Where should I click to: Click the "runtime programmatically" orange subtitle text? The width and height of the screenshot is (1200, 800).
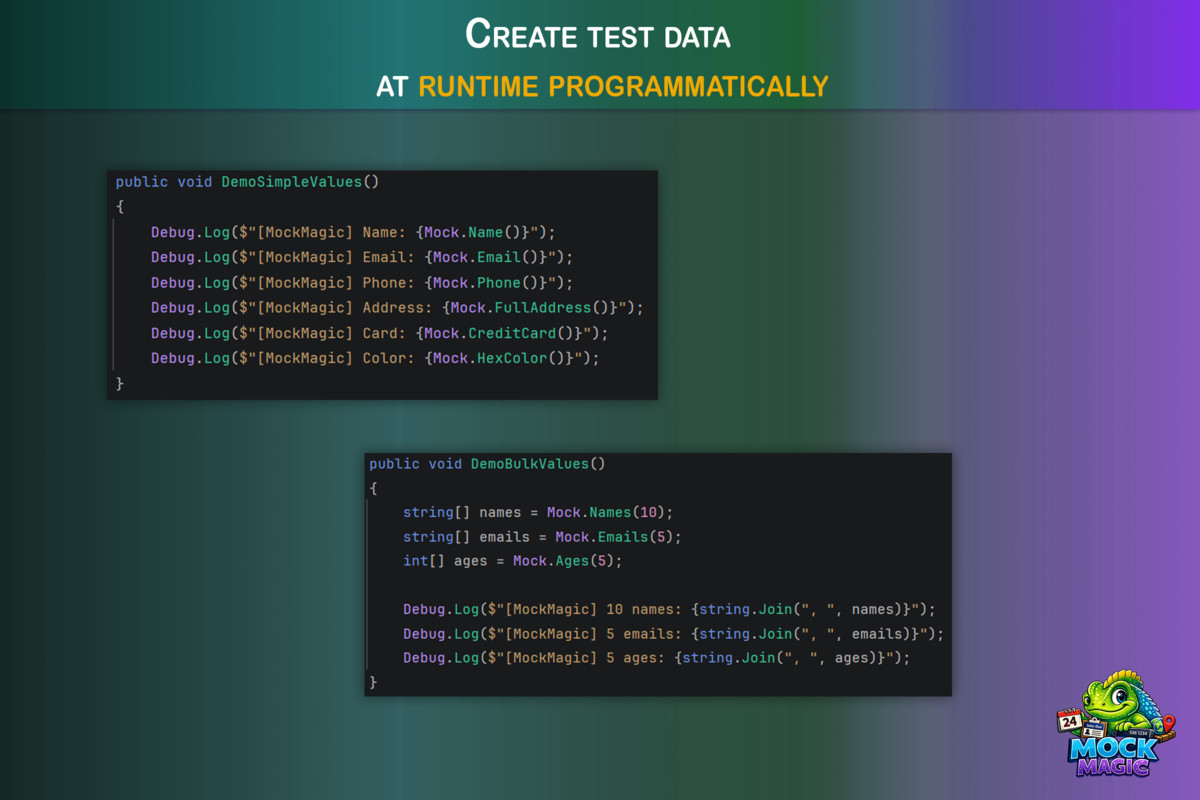[x=623, y=86]
